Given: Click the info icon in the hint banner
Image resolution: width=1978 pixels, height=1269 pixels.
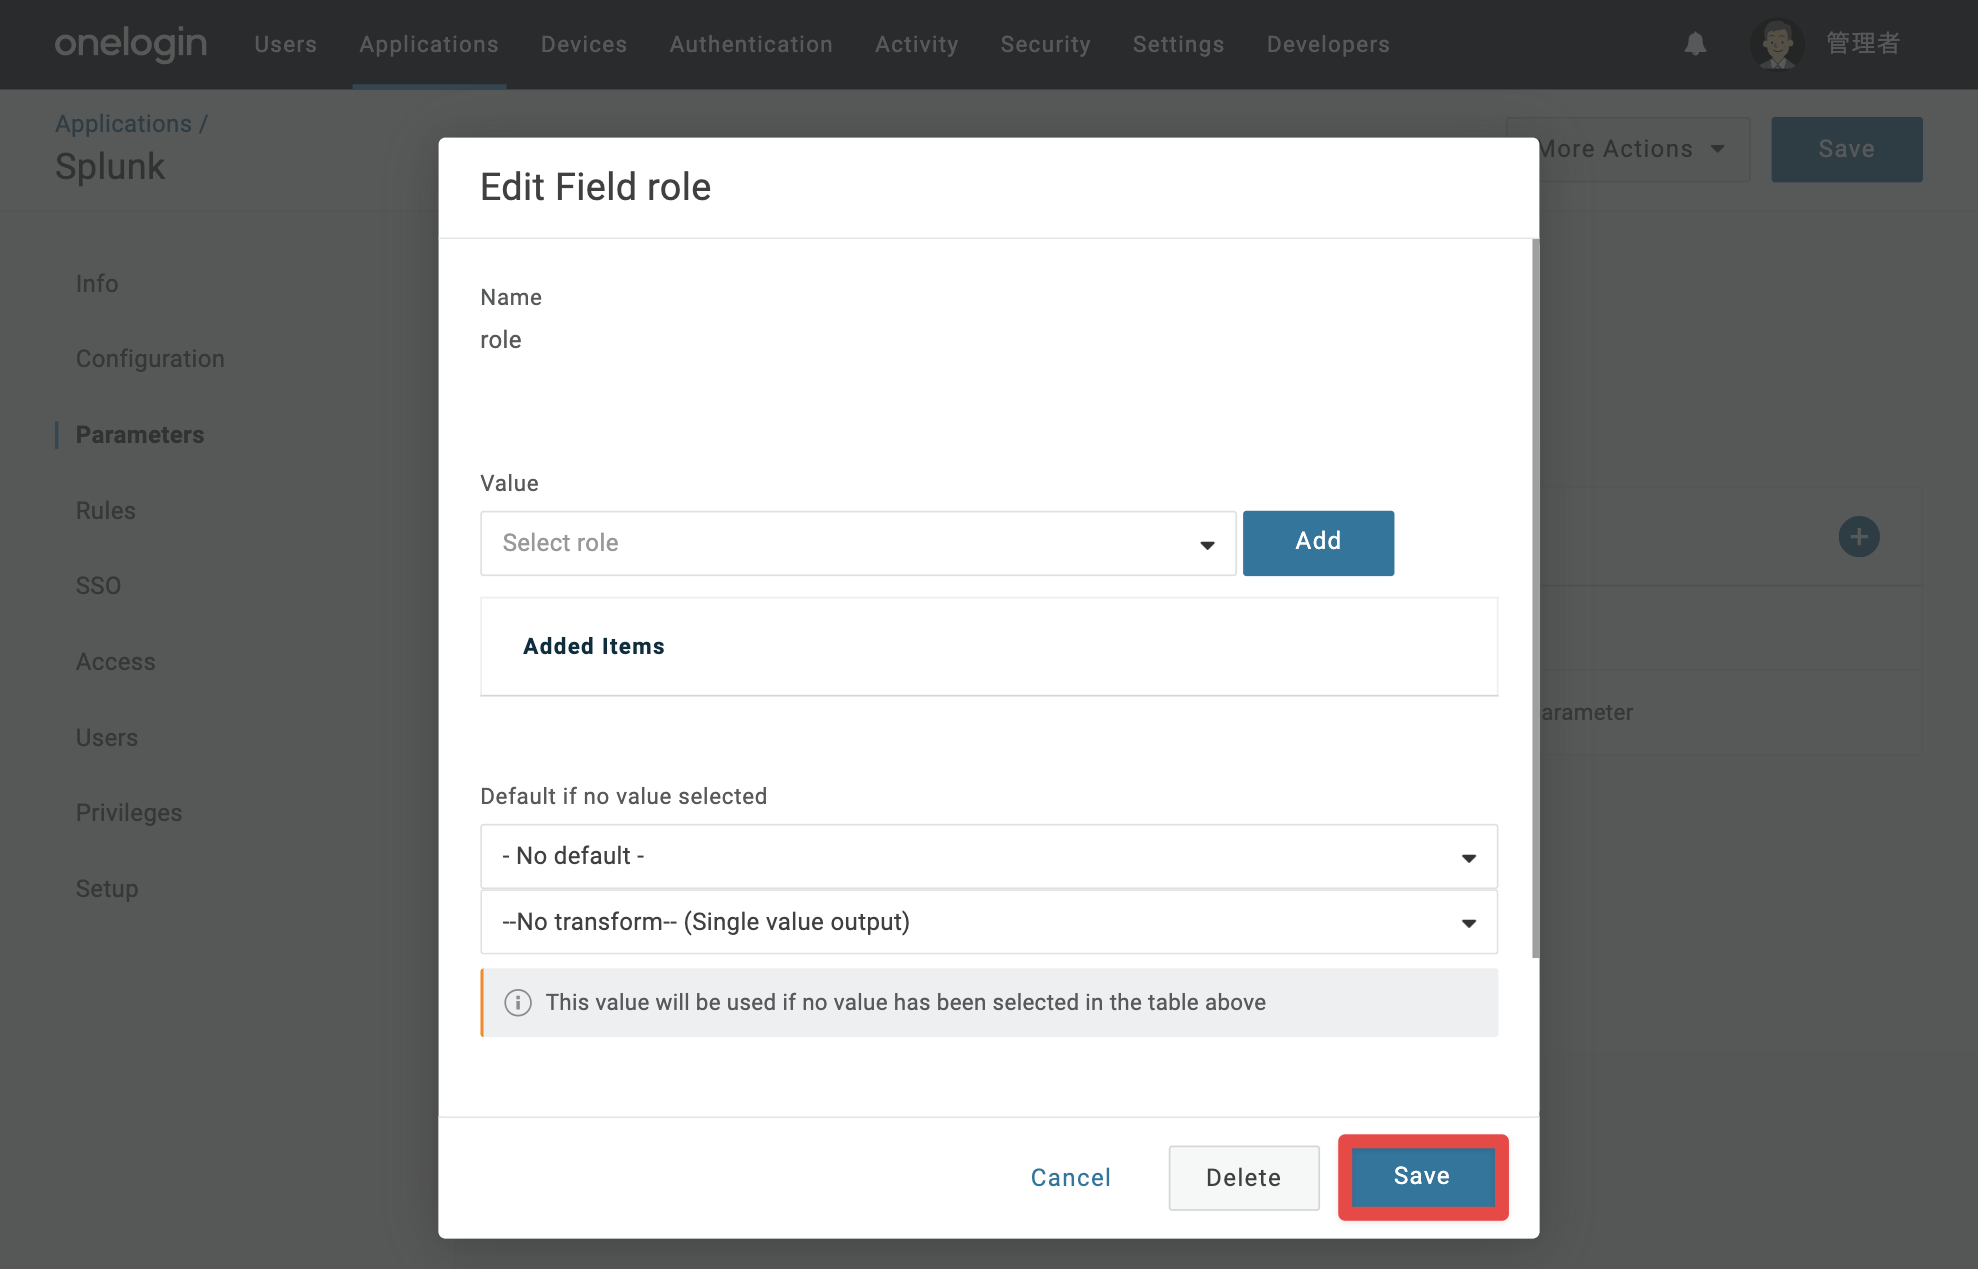Looking at the screenshot, I should tap(518, 1002).
